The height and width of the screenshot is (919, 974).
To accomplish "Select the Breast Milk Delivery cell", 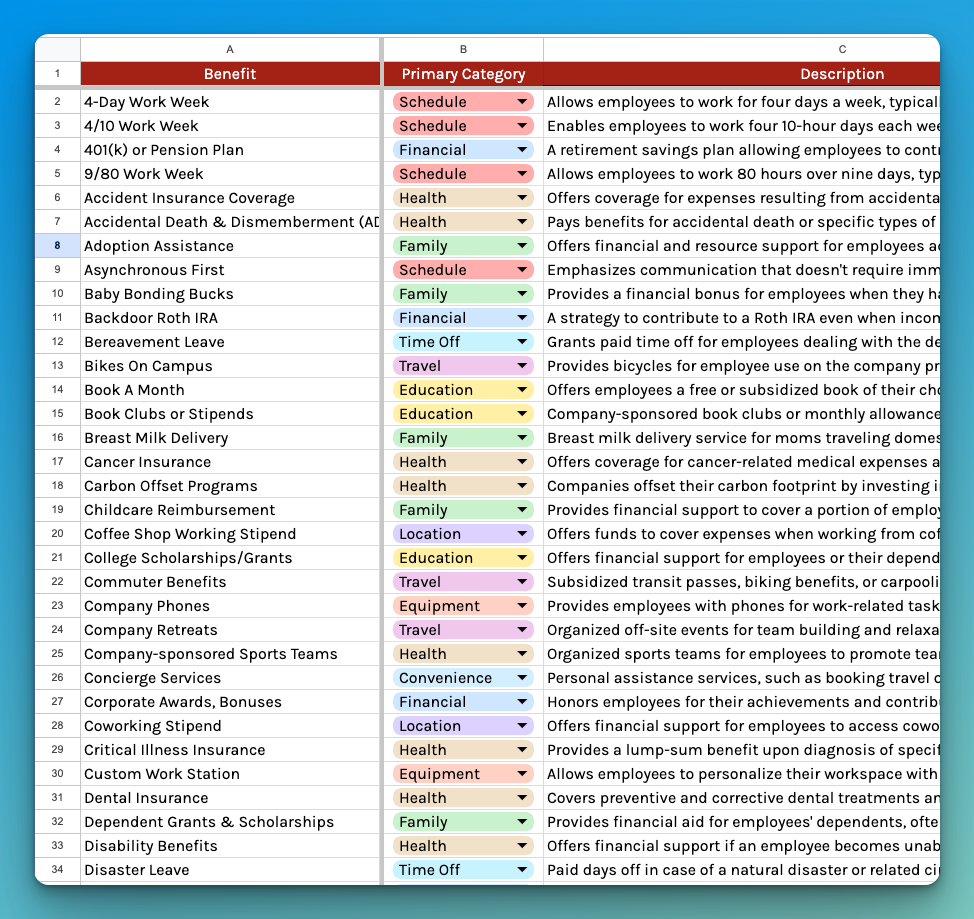I will coord(230,438).
